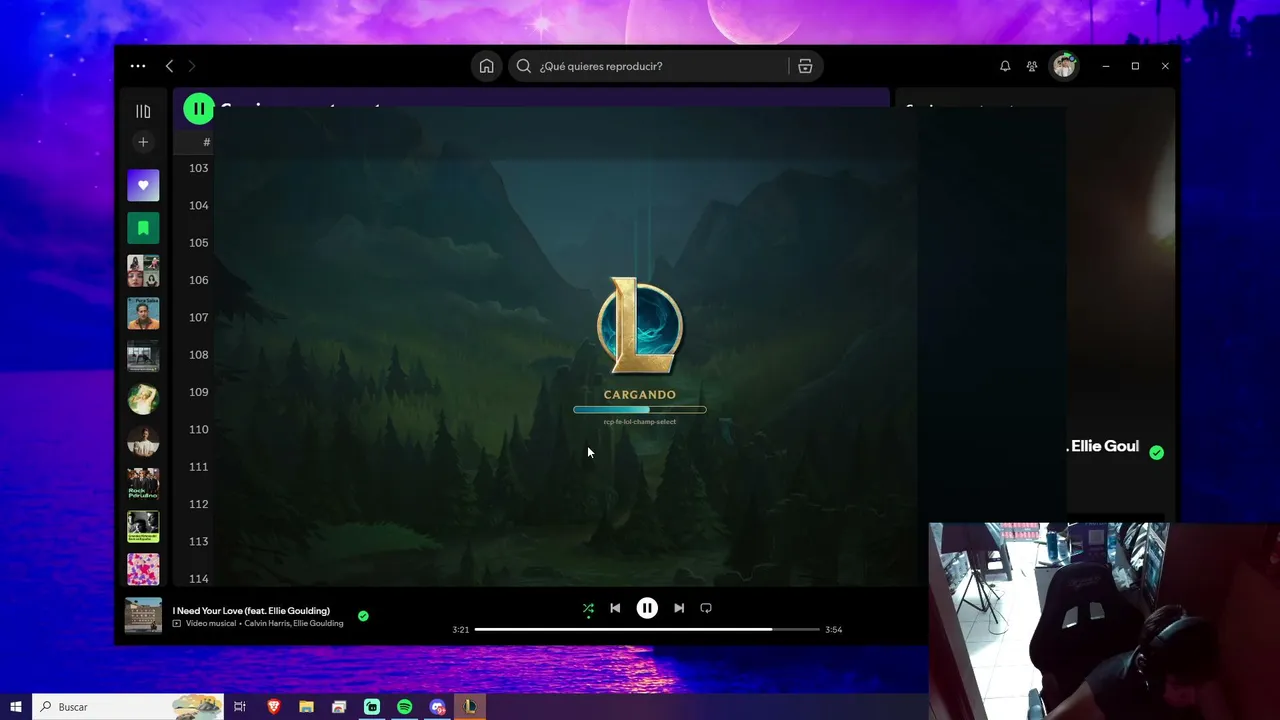The height and width of the screenshot is (720, 1280).
Task: Open the Spotify profile avatar menu
Action: pos(1063,66)
